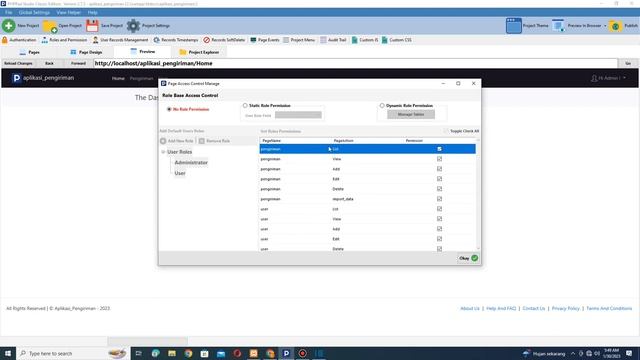
Task: Toggle permission for user View row
Action: pos(439,219)
